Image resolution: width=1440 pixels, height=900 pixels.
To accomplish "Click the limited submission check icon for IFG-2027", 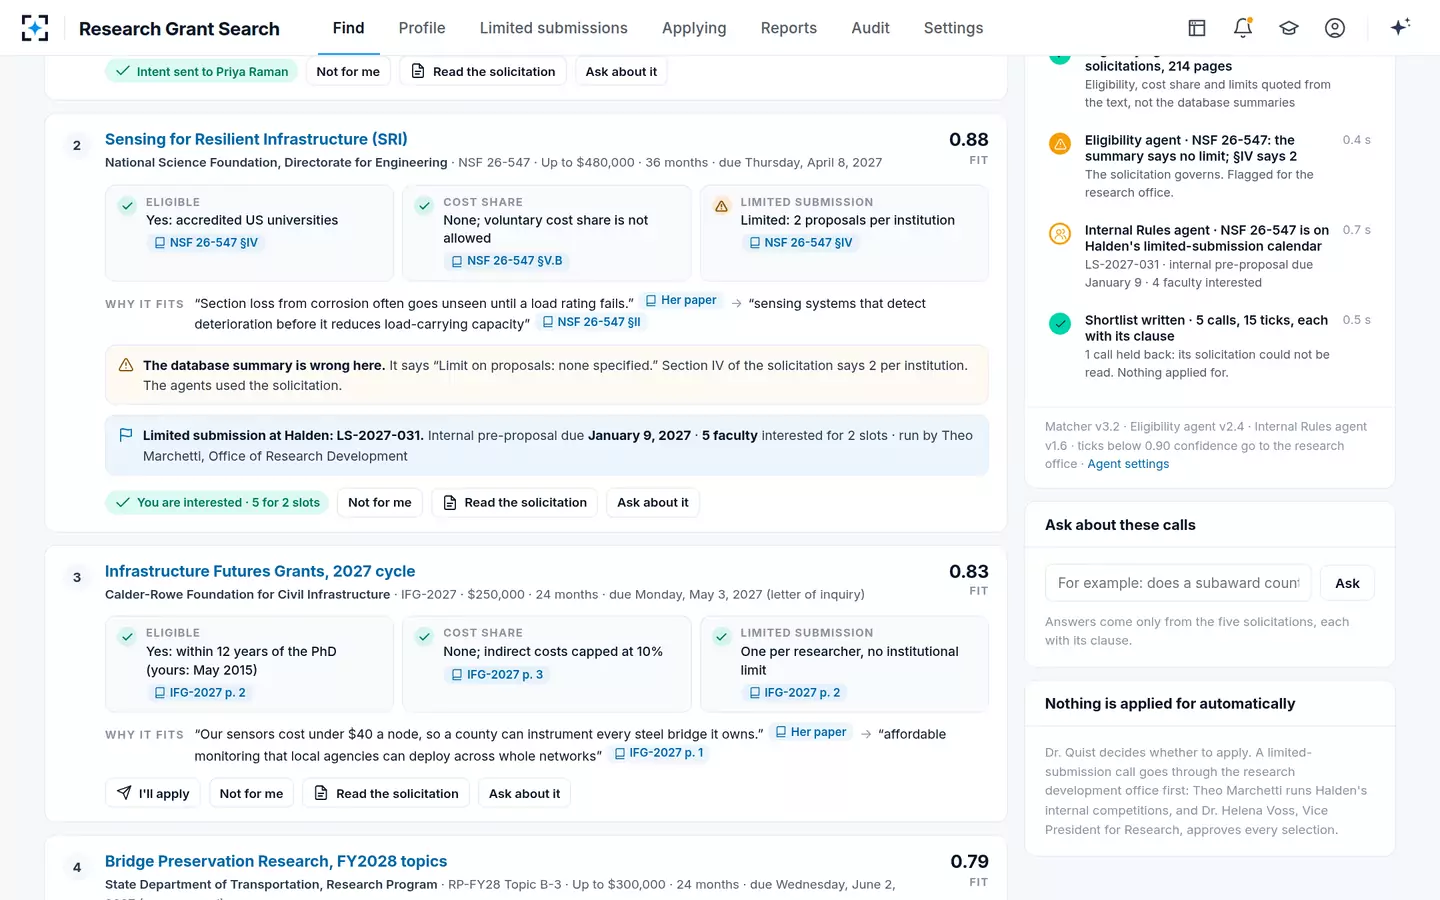I will (721, 637).
